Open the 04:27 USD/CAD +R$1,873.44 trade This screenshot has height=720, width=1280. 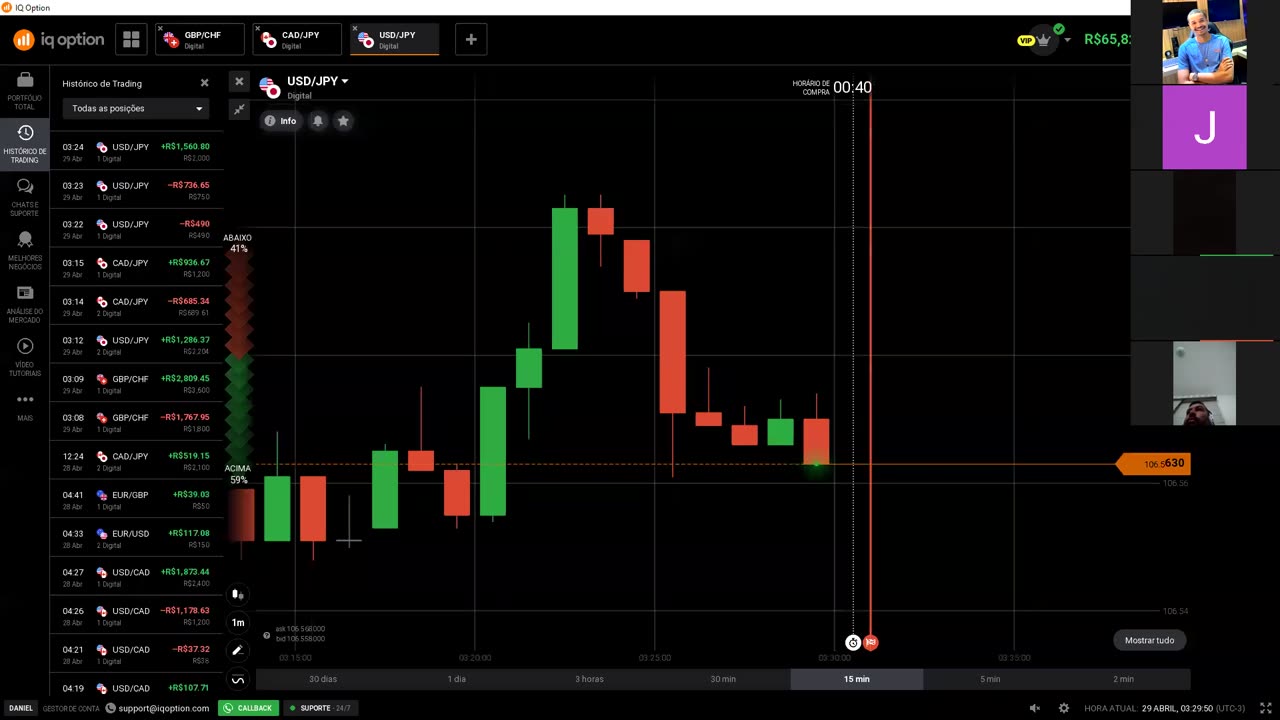[x=136, y=577]
